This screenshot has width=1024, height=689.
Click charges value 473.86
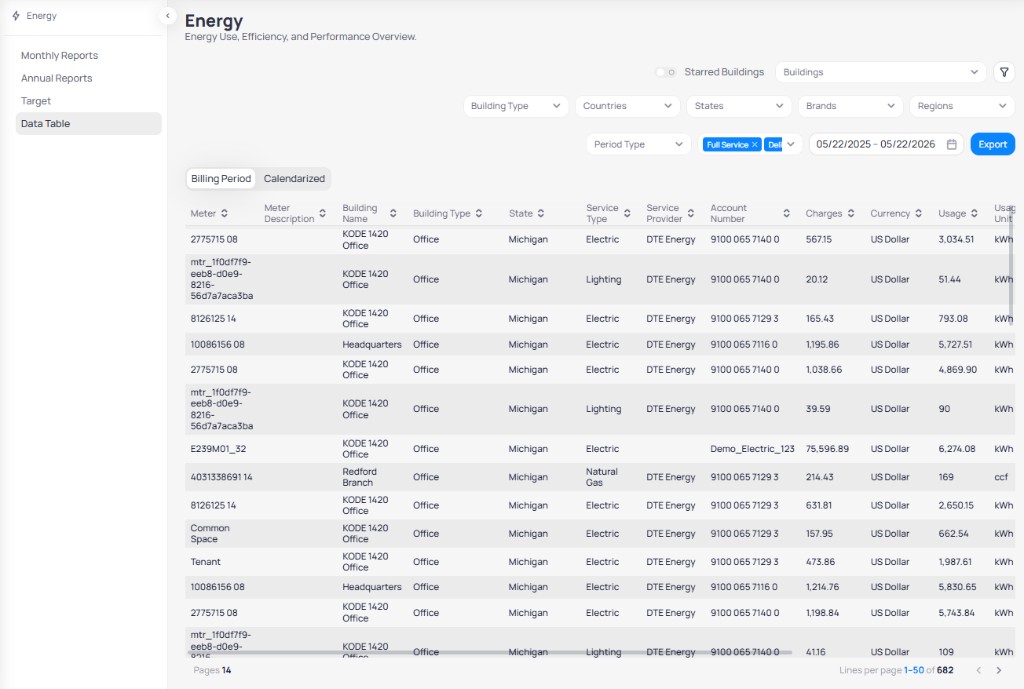[820, 562]
